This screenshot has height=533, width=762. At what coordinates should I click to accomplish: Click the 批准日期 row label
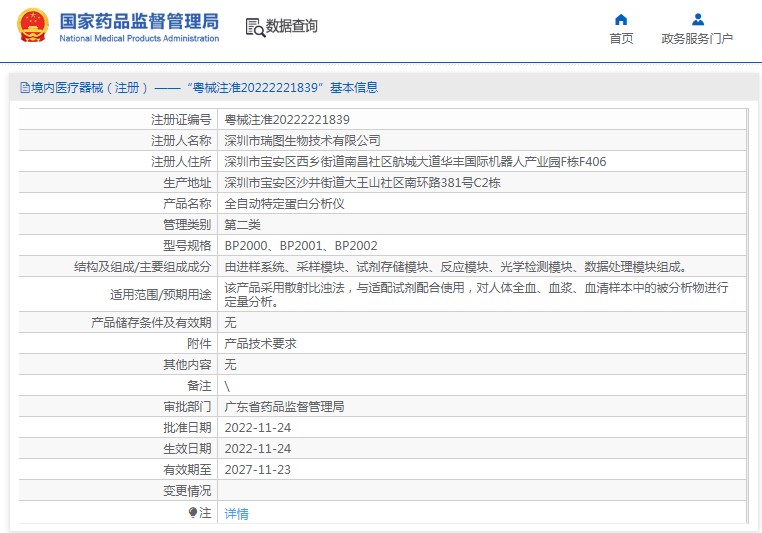coord(187,428)
